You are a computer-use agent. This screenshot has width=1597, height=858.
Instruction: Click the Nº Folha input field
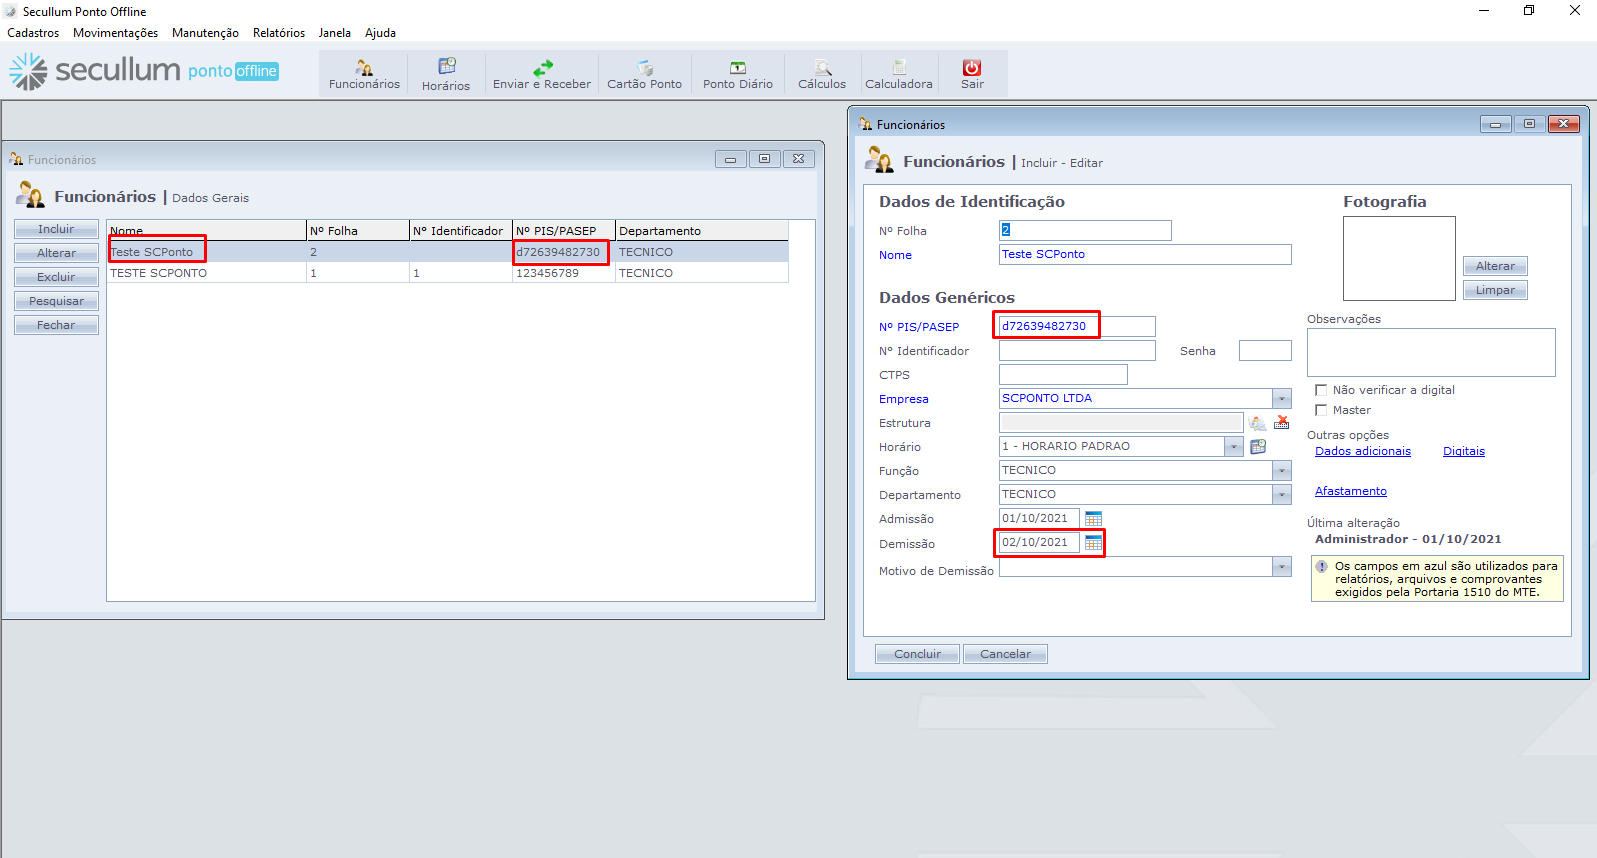(x=1085, y=230)
